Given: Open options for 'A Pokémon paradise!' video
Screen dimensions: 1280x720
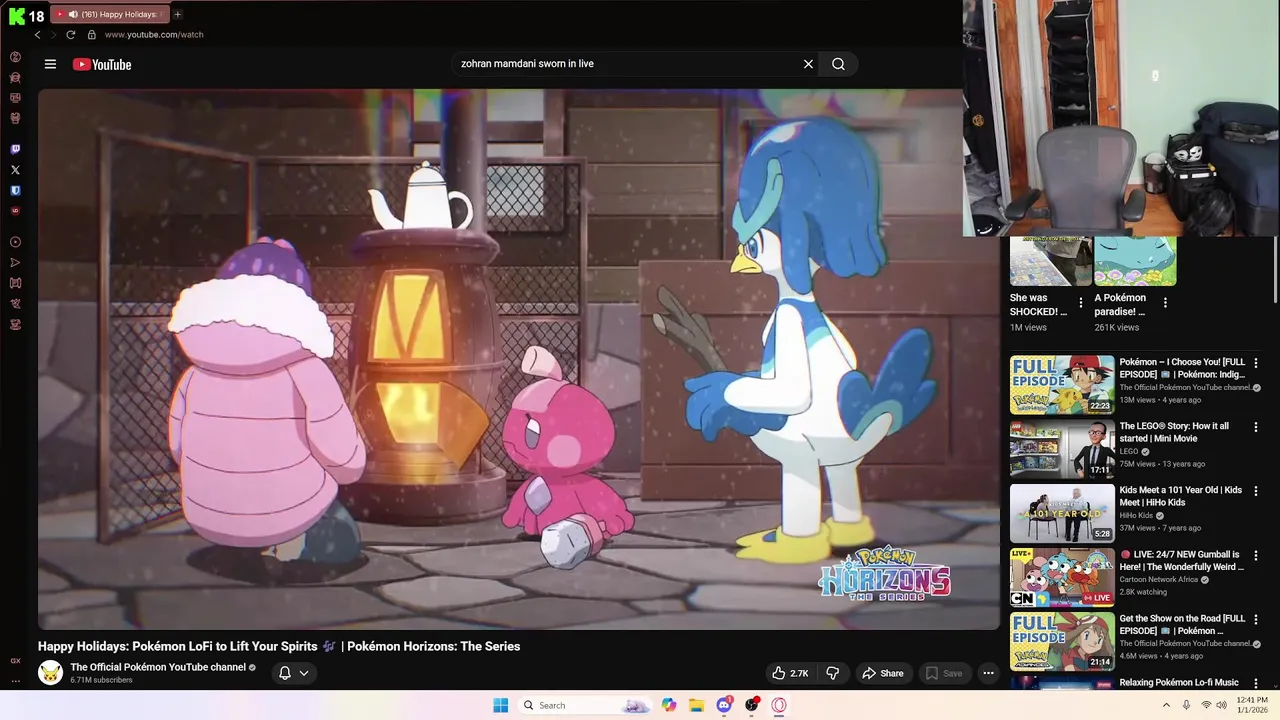Looking at the screenshot, I should point(1165,302).
